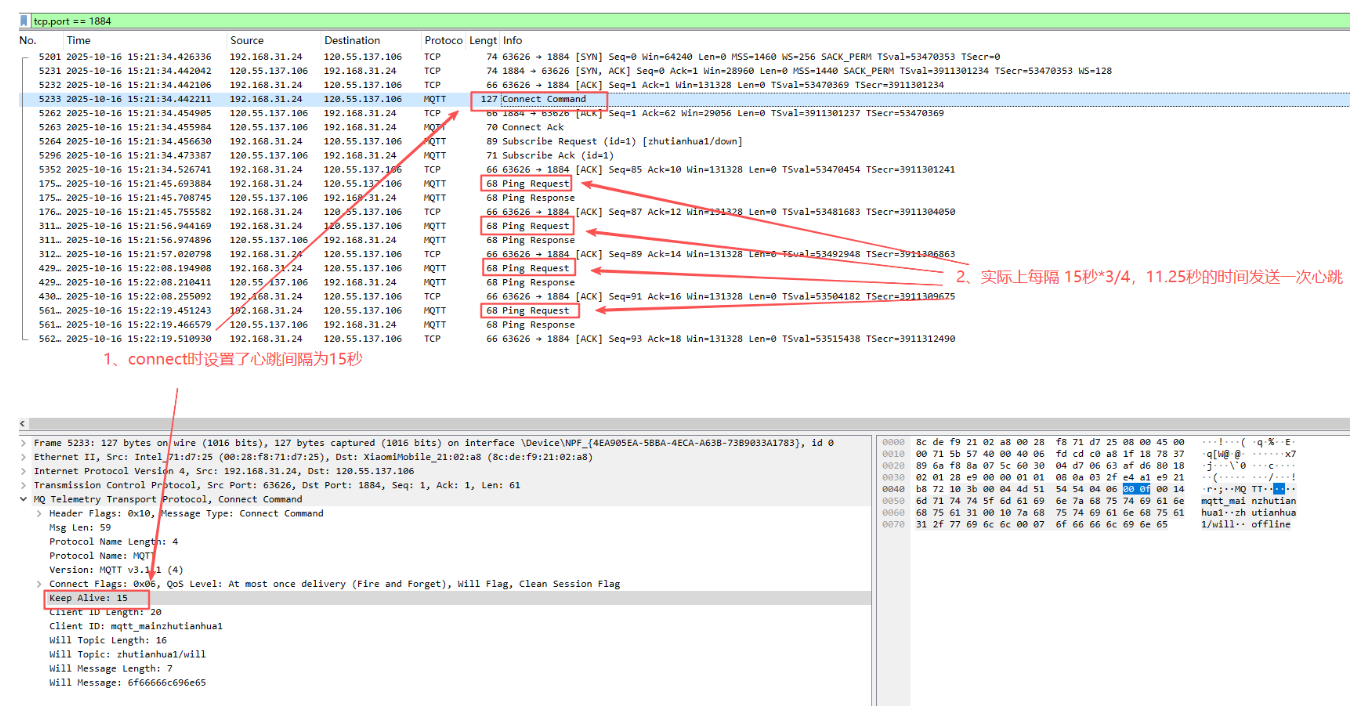Image resolution: width=1357 pixels, height=710 pixels.
Task: Select Protocol Name: MQTT field
Action: pos(101,555)
